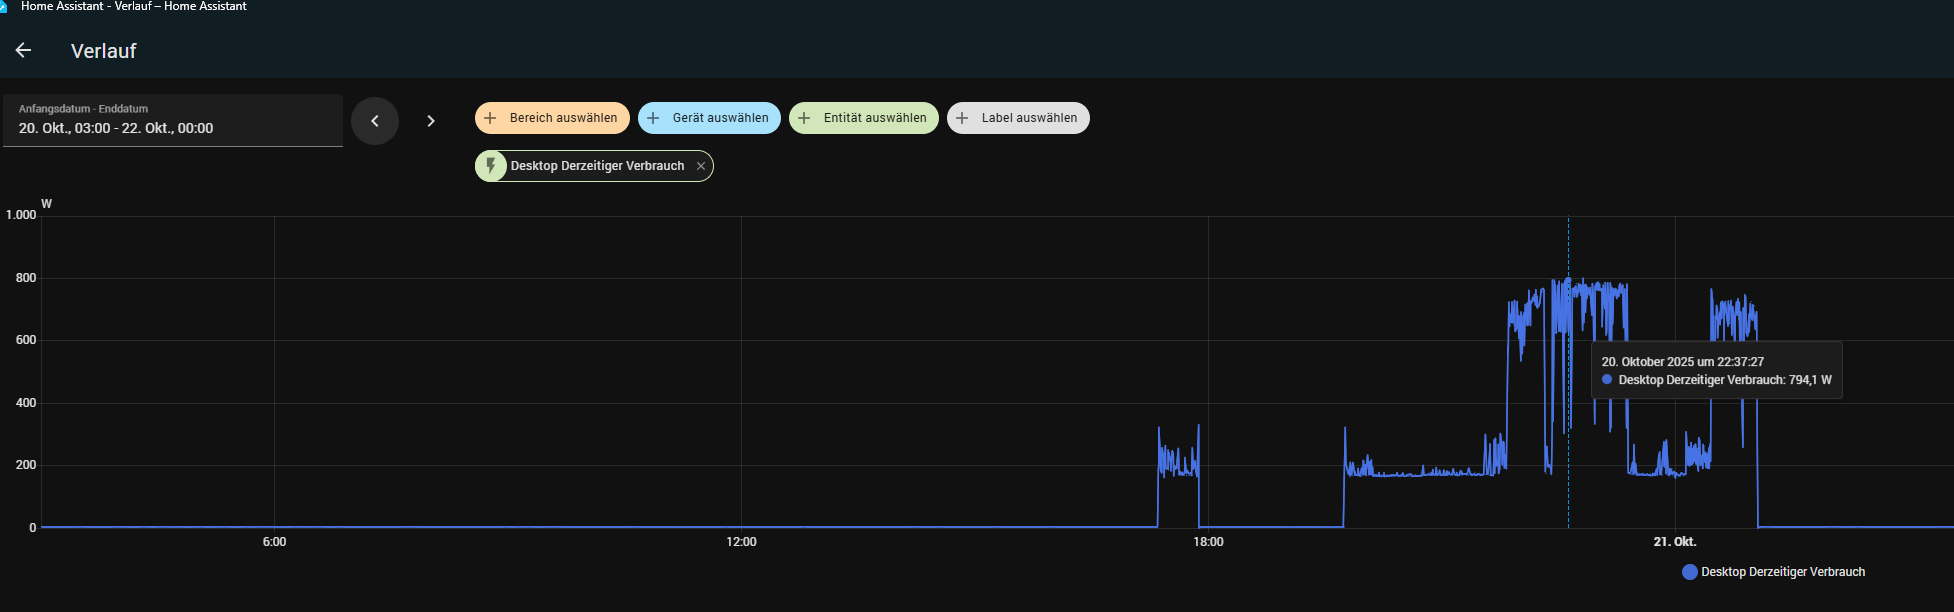Click the 6:00 label on the time axis
Screen dimensions: 1954x612
(274, 542)
